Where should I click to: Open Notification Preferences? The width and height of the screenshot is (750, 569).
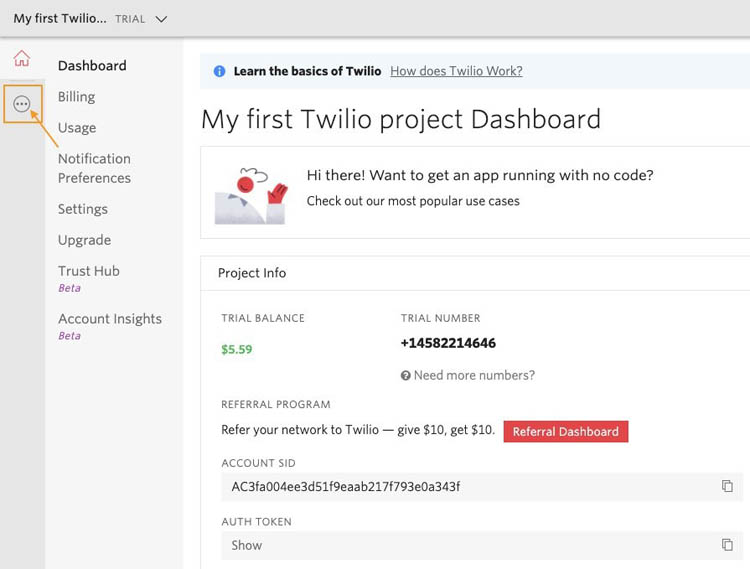(x=94, y=168)
